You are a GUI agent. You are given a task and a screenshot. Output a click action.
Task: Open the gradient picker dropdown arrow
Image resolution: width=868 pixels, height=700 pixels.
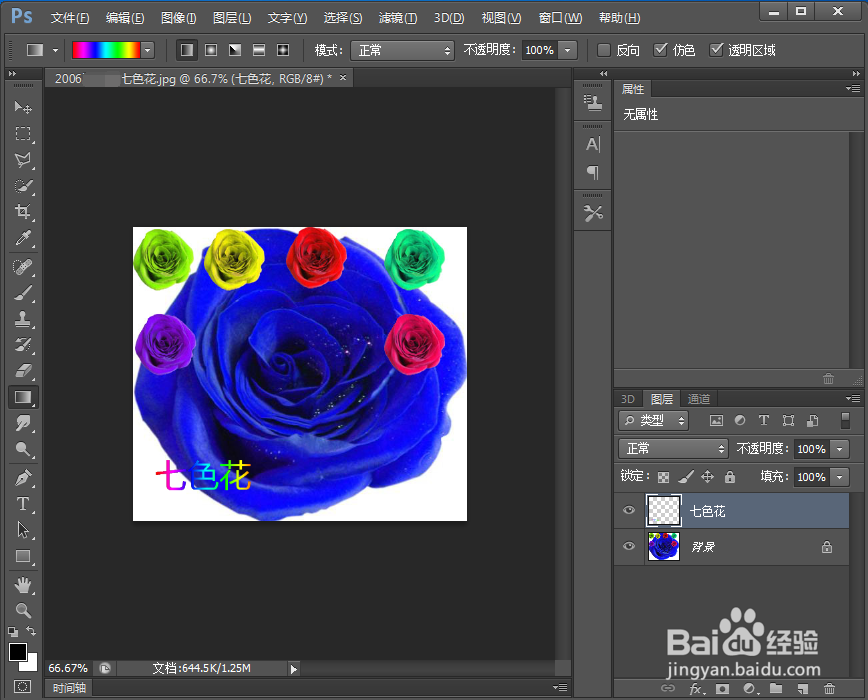tap(147, 50)
